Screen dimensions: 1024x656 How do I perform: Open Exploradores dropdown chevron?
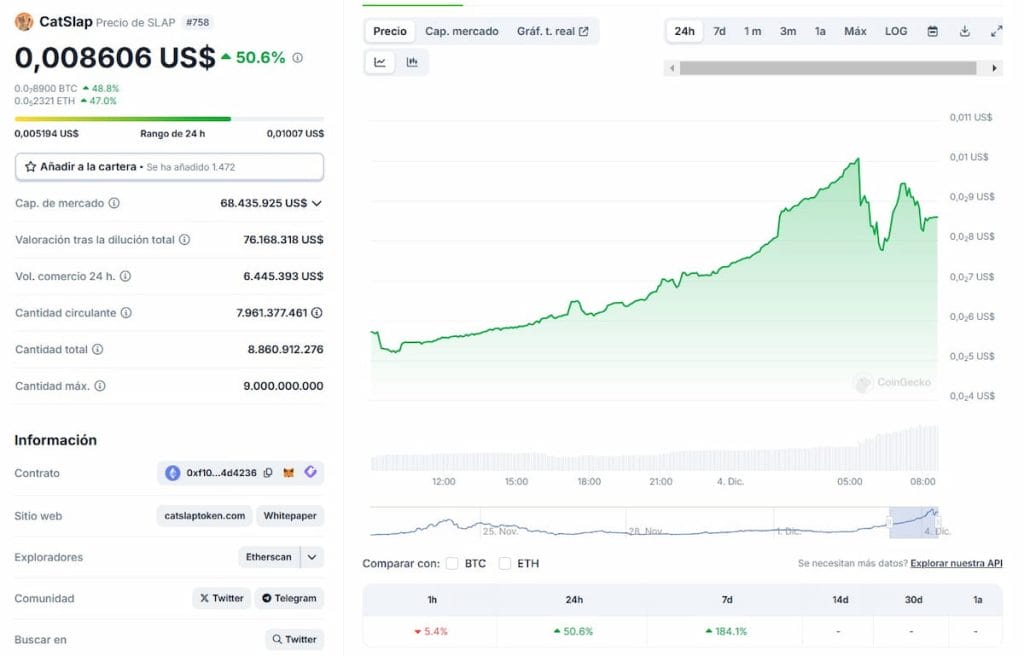[312, 557]
